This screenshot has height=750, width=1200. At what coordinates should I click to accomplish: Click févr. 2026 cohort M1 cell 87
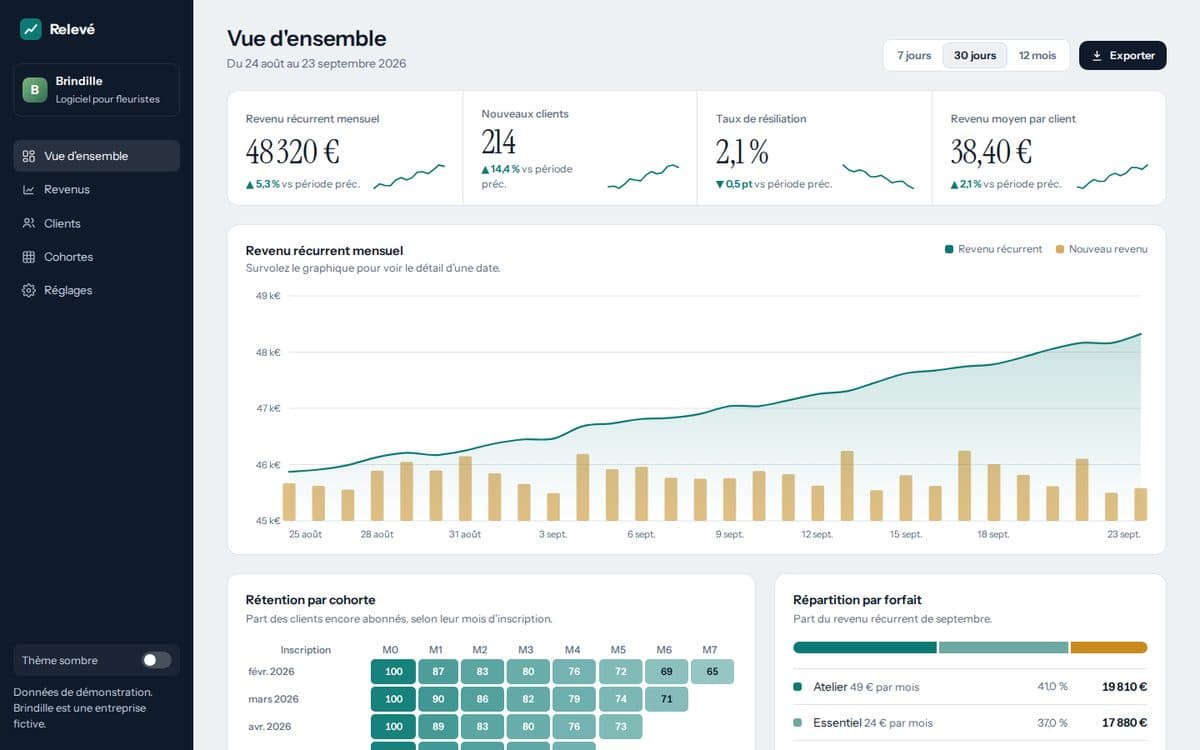tap(438, 671)
